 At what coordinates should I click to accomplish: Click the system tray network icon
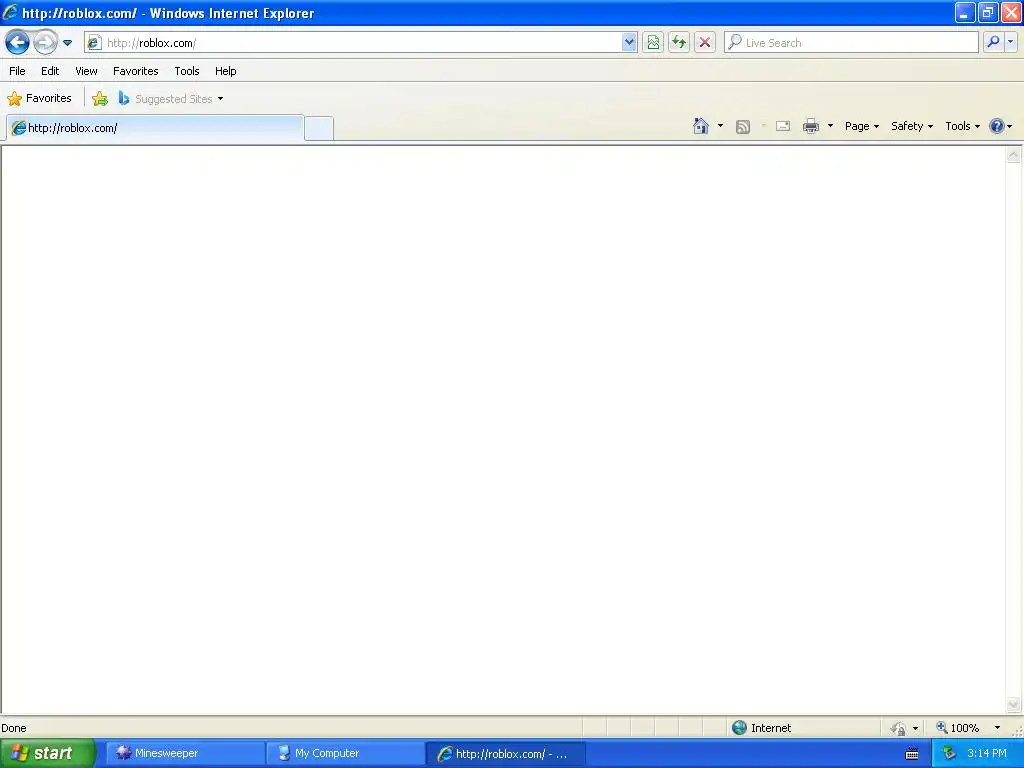pos(949,754)
